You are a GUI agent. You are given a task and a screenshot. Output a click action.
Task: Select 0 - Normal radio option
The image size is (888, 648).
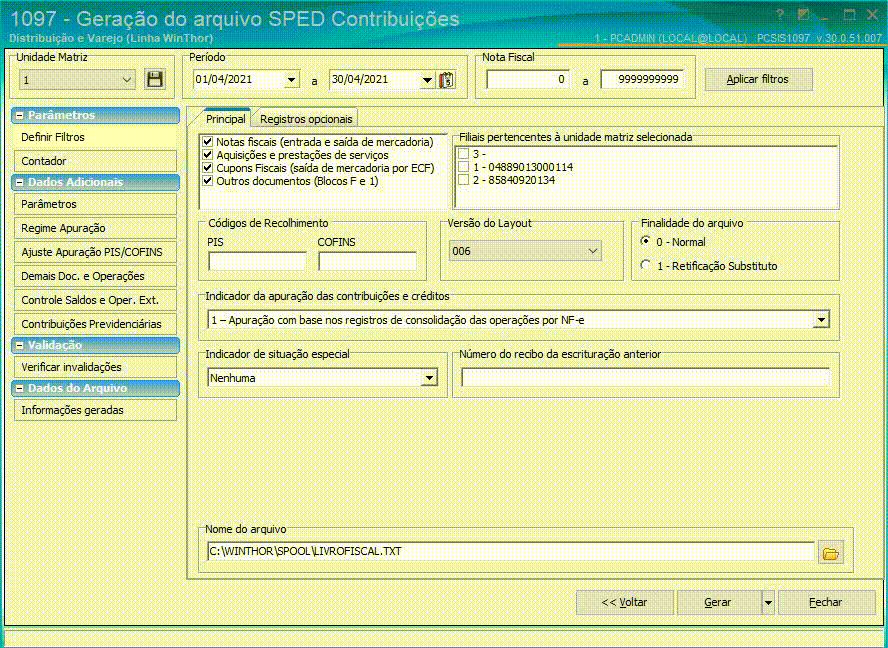[645, 241]
